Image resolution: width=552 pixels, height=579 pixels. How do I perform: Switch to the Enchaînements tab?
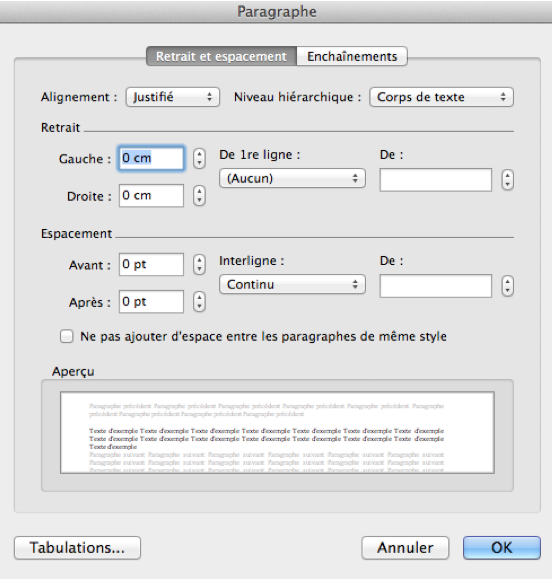coord(352,56)
